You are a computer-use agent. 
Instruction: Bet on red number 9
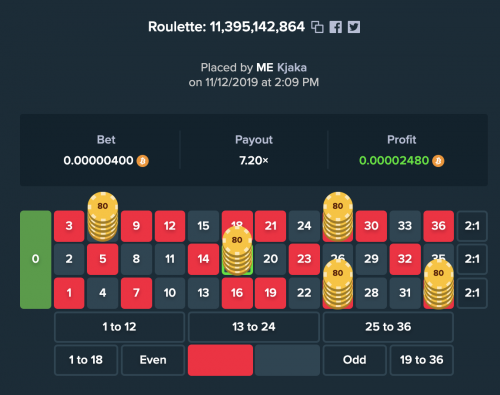point(136,226)
